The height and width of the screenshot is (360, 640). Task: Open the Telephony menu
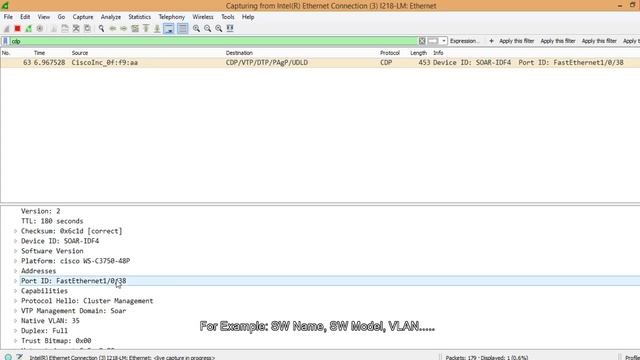coord(171,17)
